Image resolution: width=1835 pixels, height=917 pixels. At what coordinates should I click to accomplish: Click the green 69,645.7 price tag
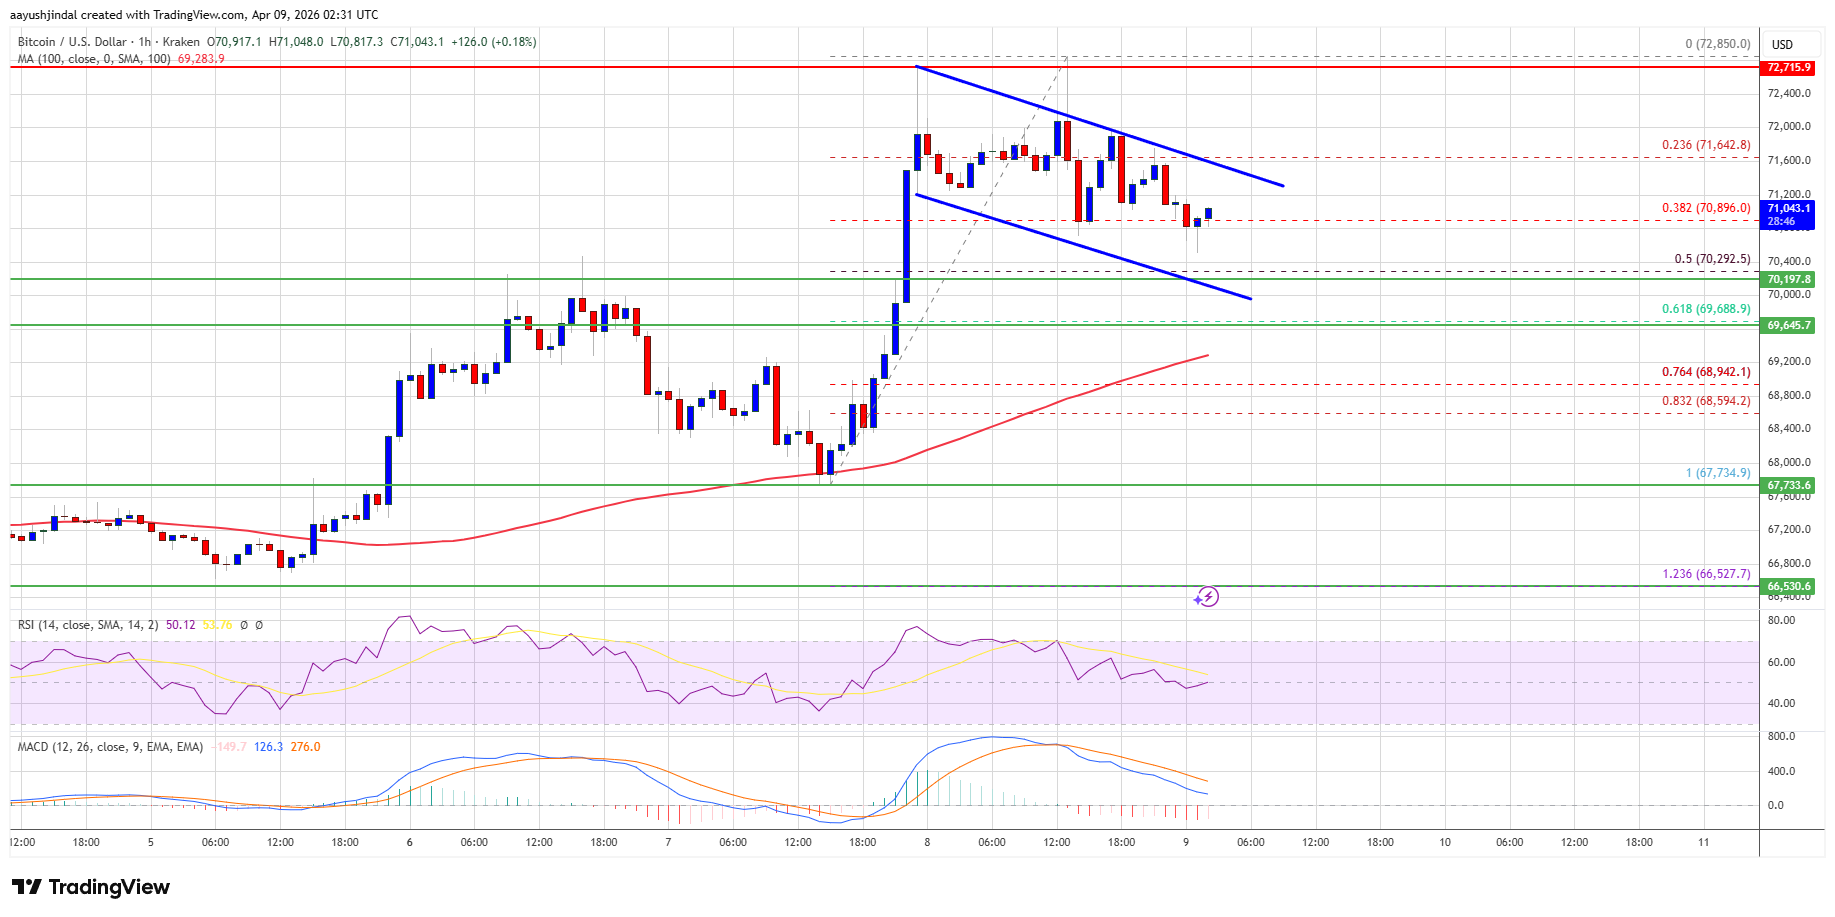1788,325
